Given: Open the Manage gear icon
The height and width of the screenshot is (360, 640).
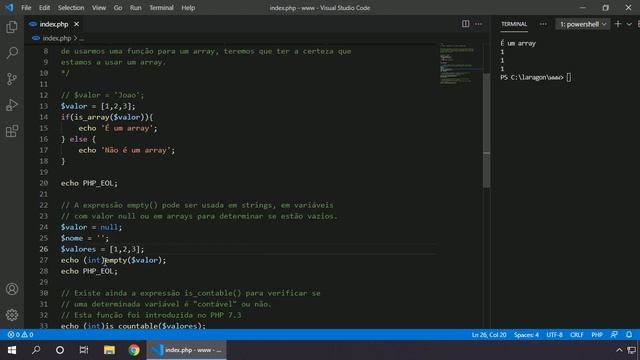Looking at the screenshot, I should pos(12,315).
